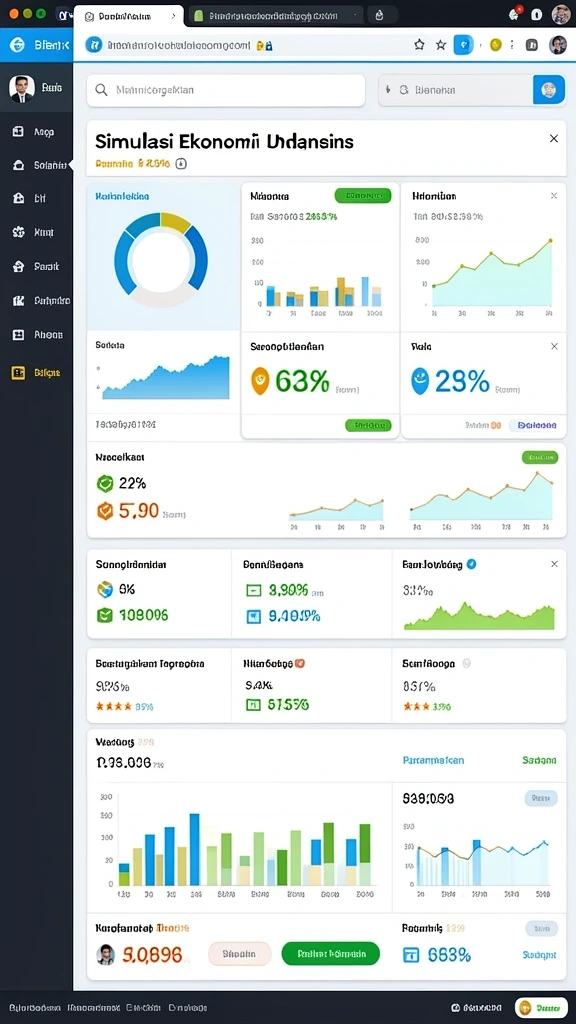Open the first sidebar menu item below the avatar
Viewport: 576px width, 1024px height.
tap(34, 131)
